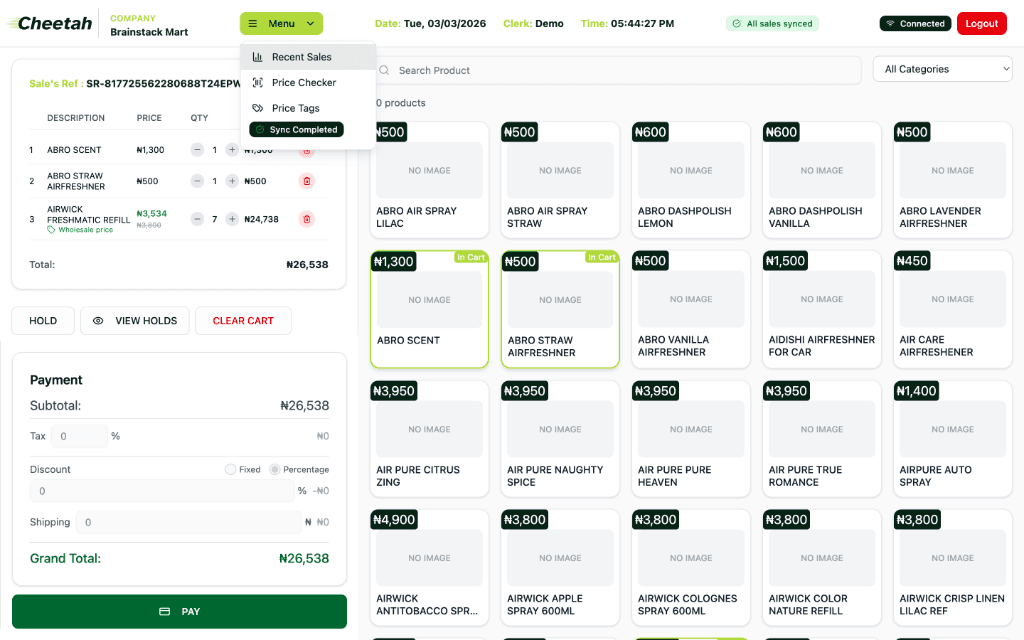Click the hamburger icon in Menu button
This screenshot has height=640, width=1024.
(x=253, y=24)
